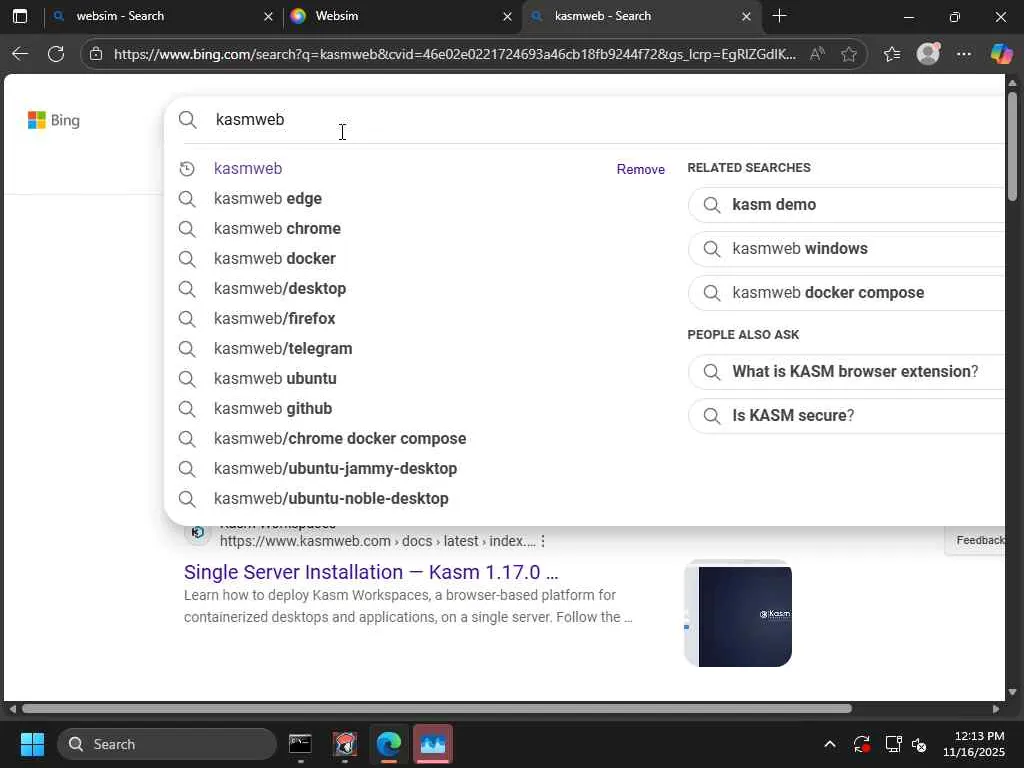Open the Kasm video thumbnail
1024x768 pixels.
point(738,614)
